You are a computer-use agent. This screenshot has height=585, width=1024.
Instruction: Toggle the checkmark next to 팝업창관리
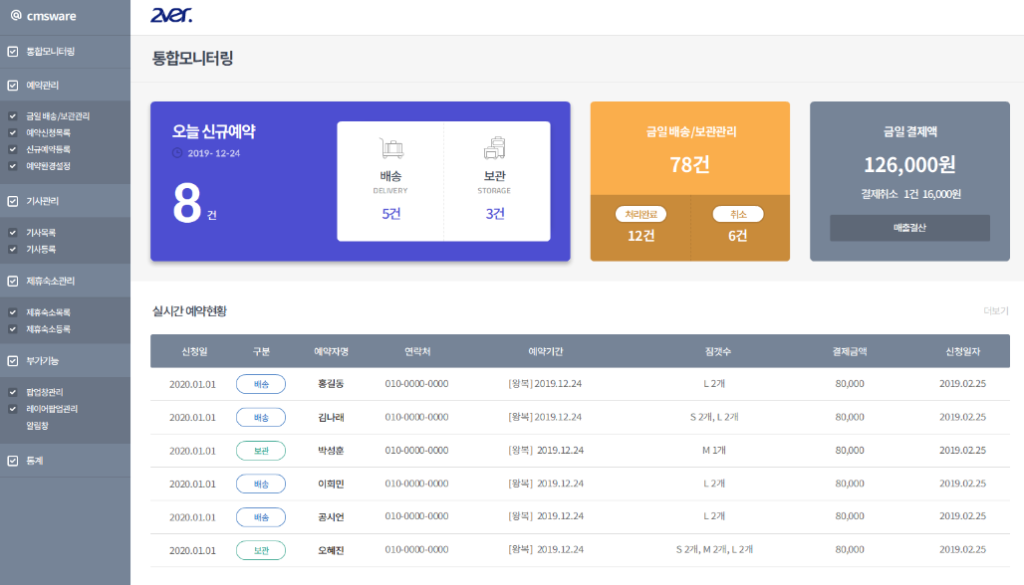(12, 392)
